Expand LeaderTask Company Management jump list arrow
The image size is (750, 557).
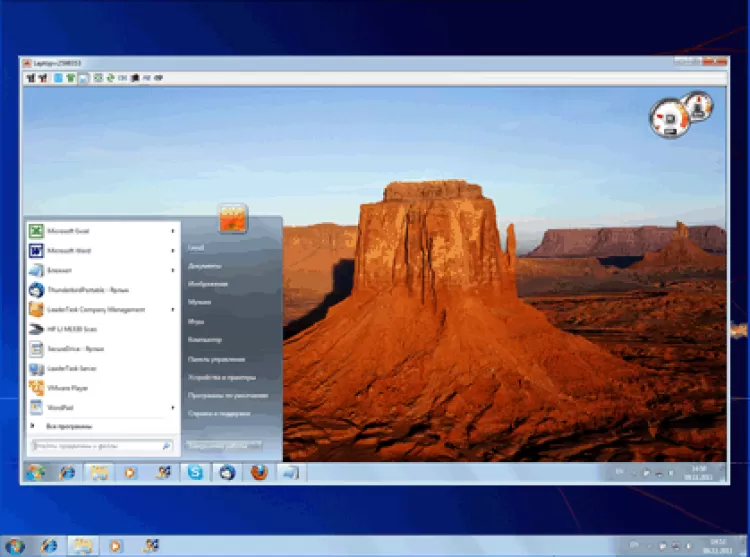[x=173, y=309]
